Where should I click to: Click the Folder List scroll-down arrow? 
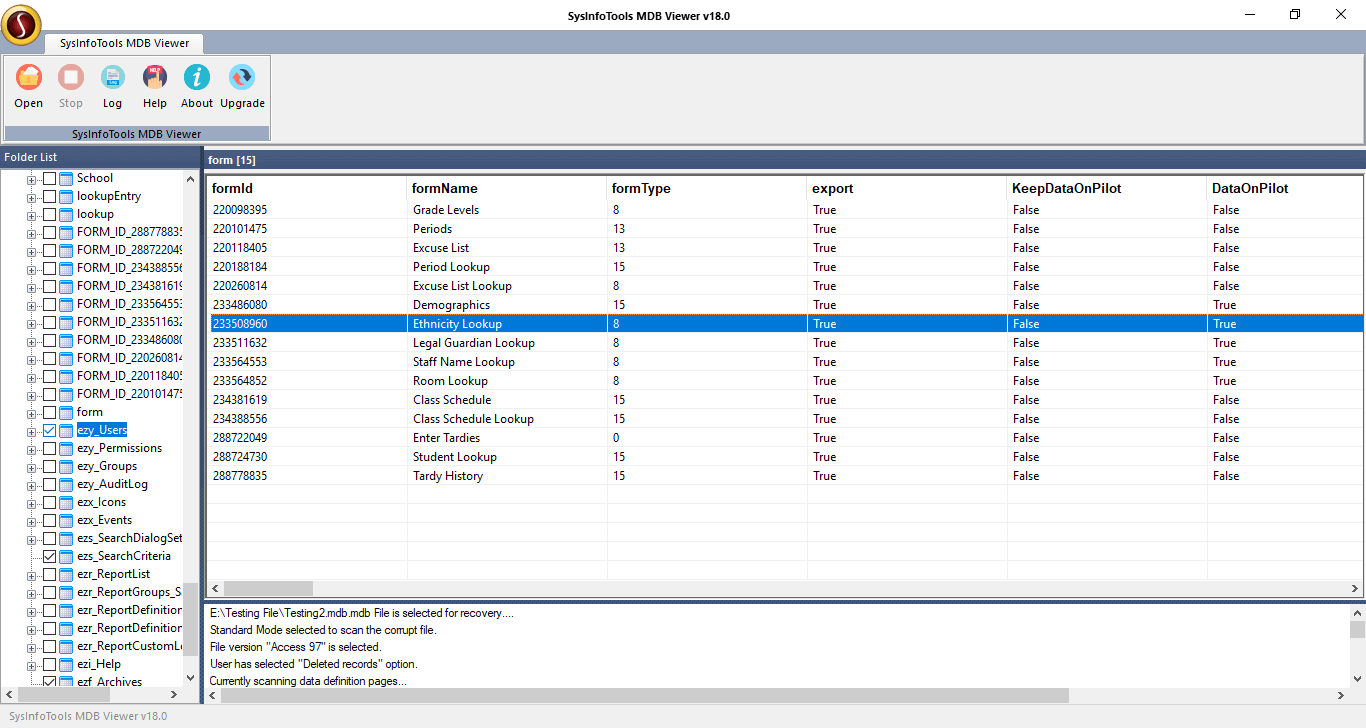tap(190, 678)
